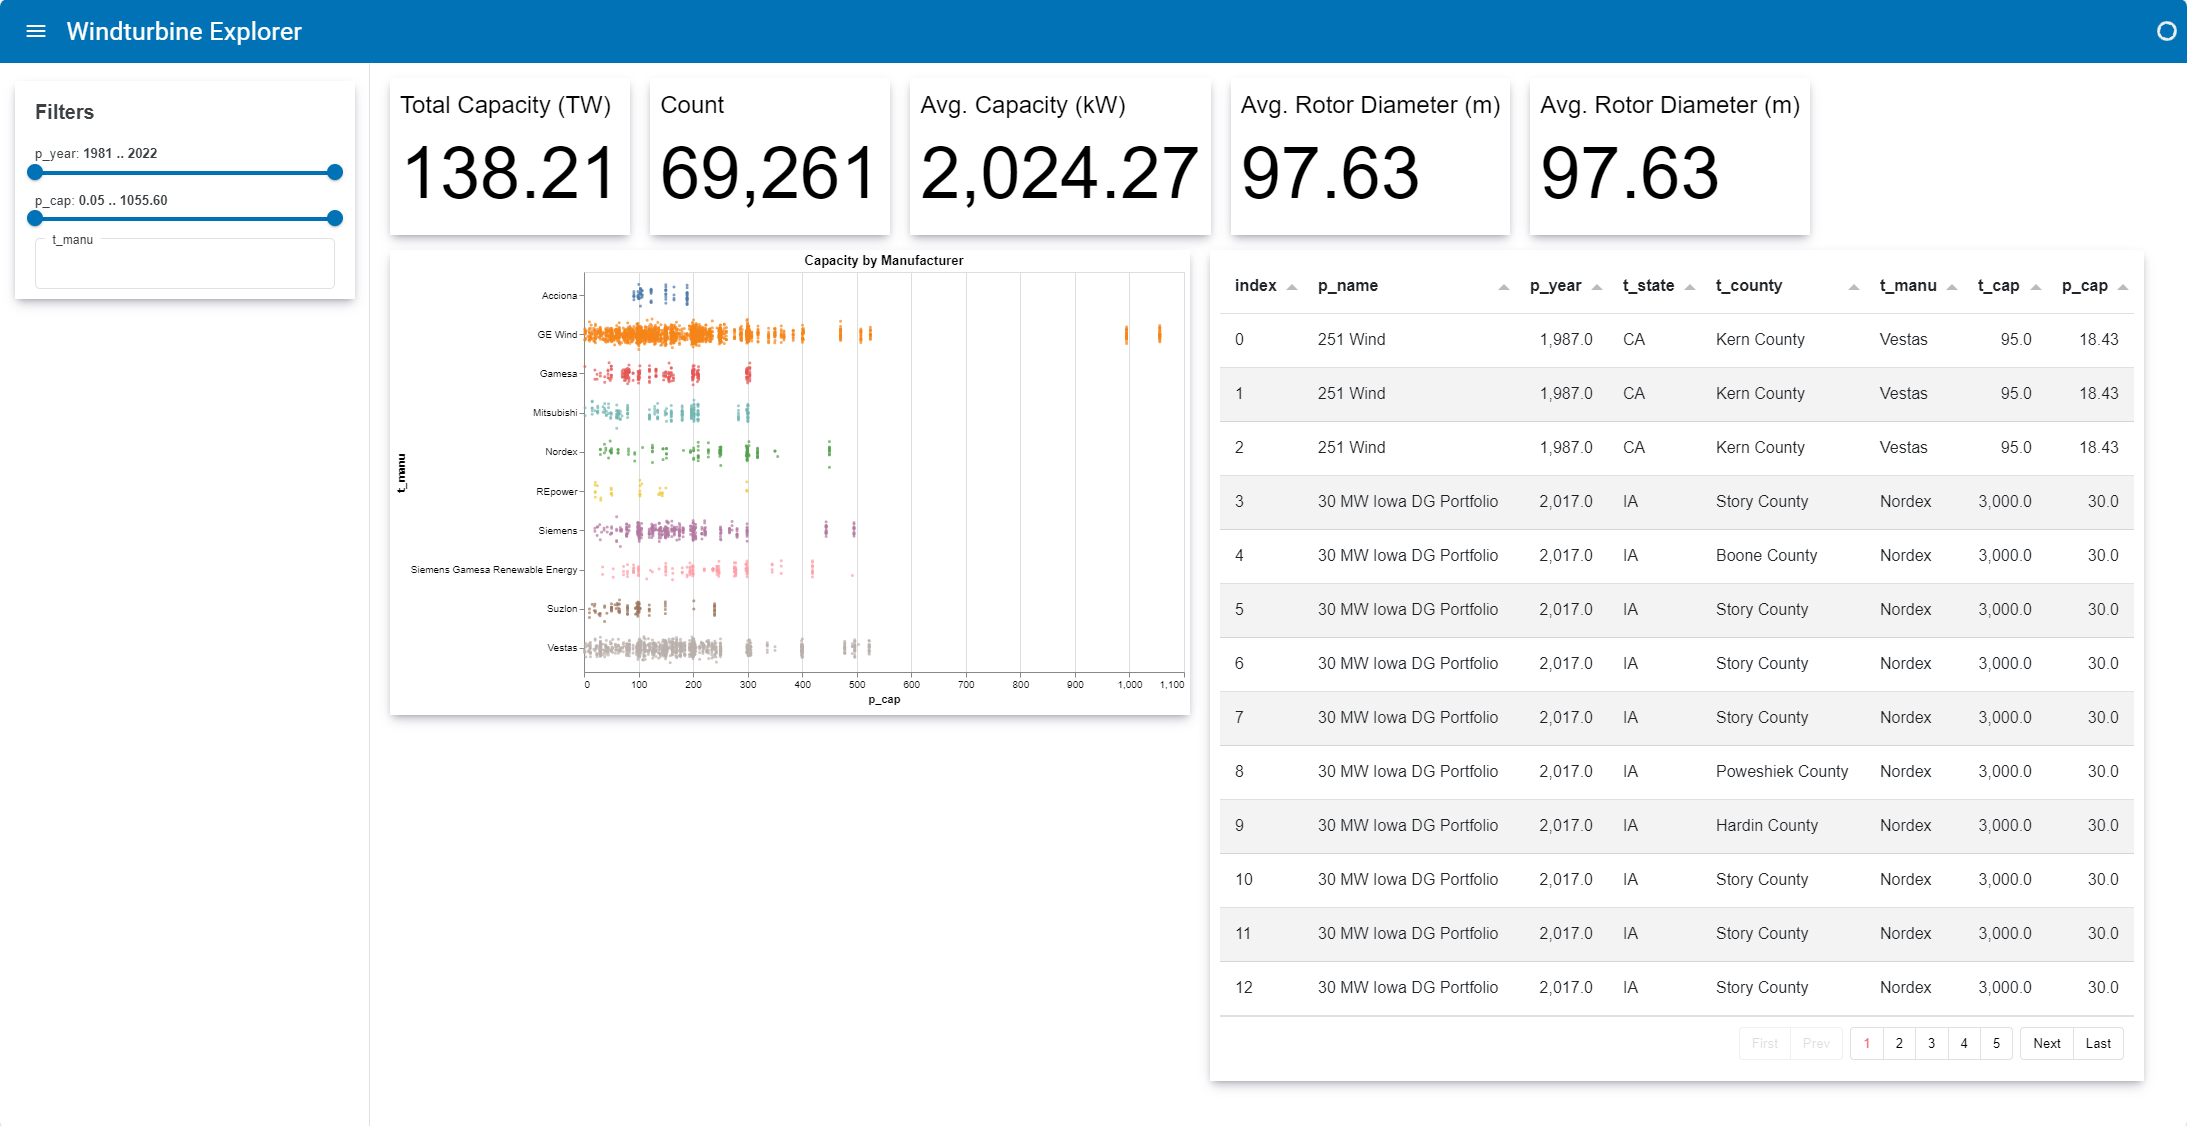Sort table by t_manu column arrow

click(1952, 287)
